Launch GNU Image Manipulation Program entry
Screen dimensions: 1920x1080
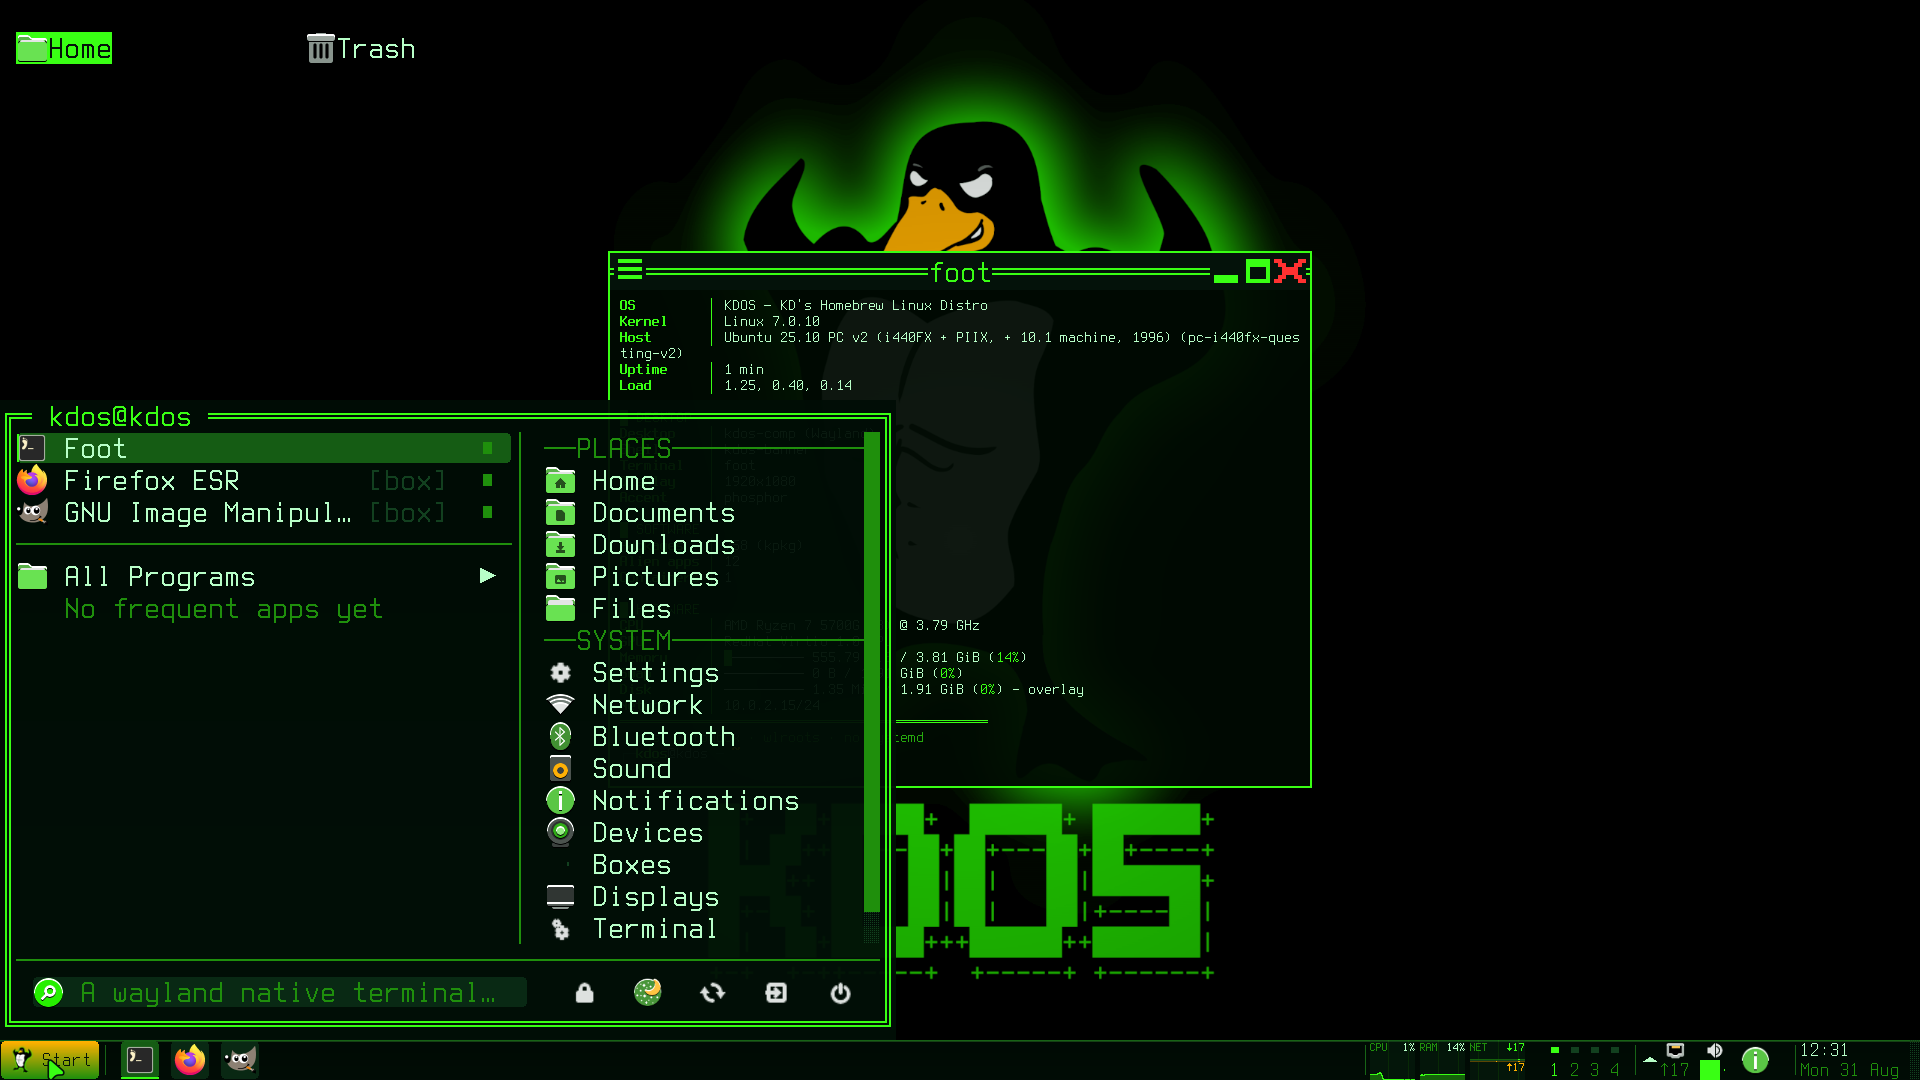[x=264, y=512]
